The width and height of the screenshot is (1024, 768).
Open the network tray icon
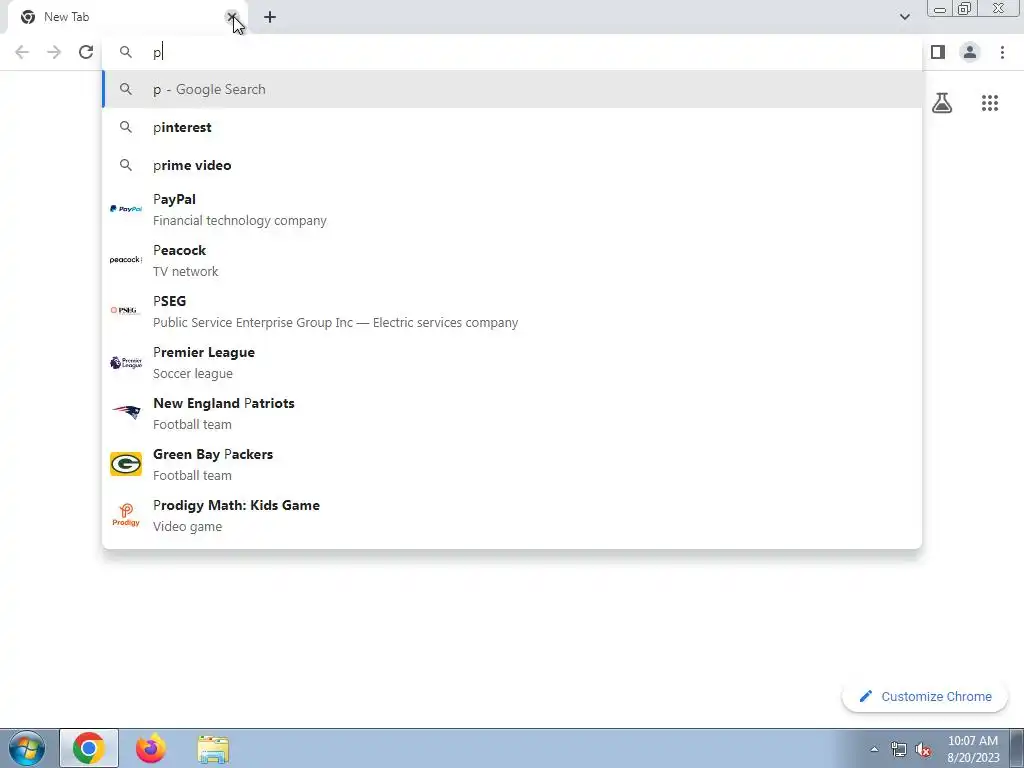899,749
